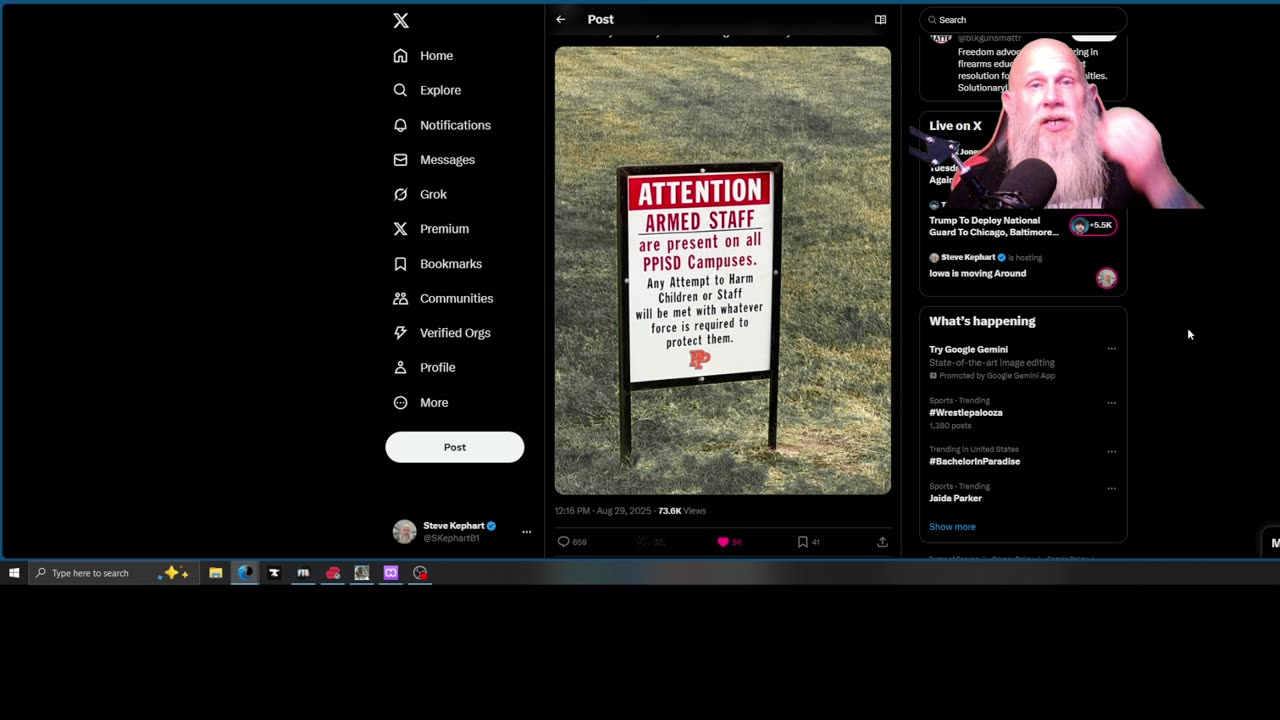Open the Windows Start menu
The height and width of the screenshot is (720, 1280).
pyautogui.click(x=14, y=573)
